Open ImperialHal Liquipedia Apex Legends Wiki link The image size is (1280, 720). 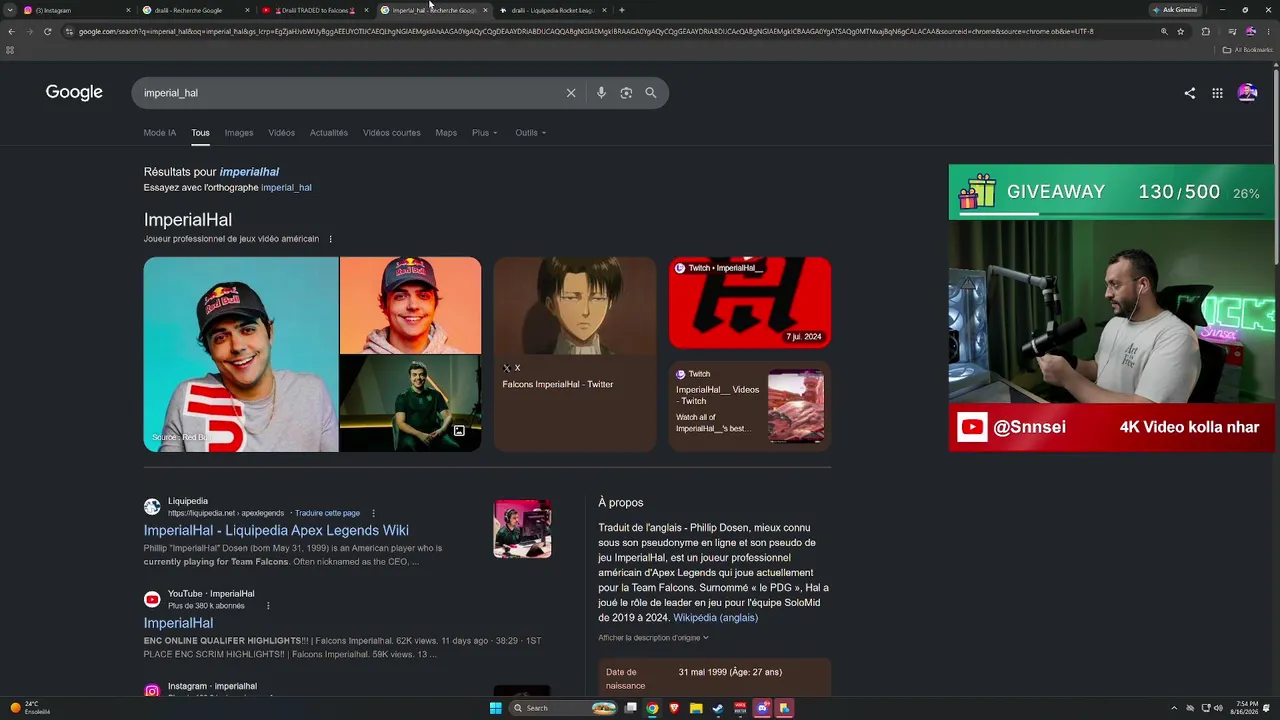point(276,531)
